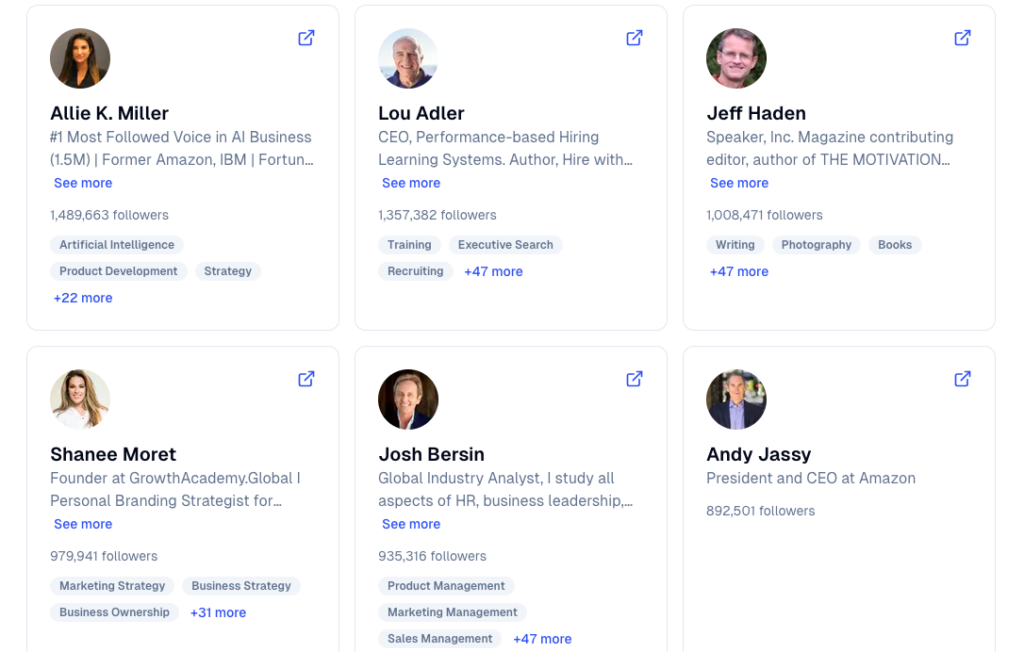Expand Allie K. Miller's bio with See more

83,183
